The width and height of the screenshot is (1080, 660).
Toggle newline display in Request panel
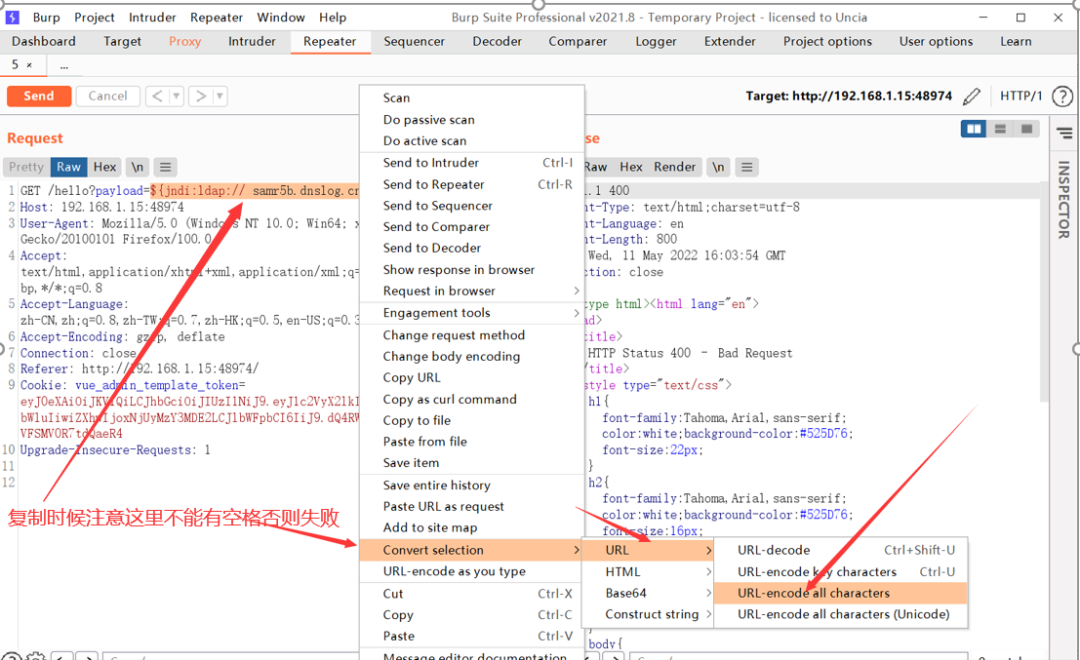[138, 167]
